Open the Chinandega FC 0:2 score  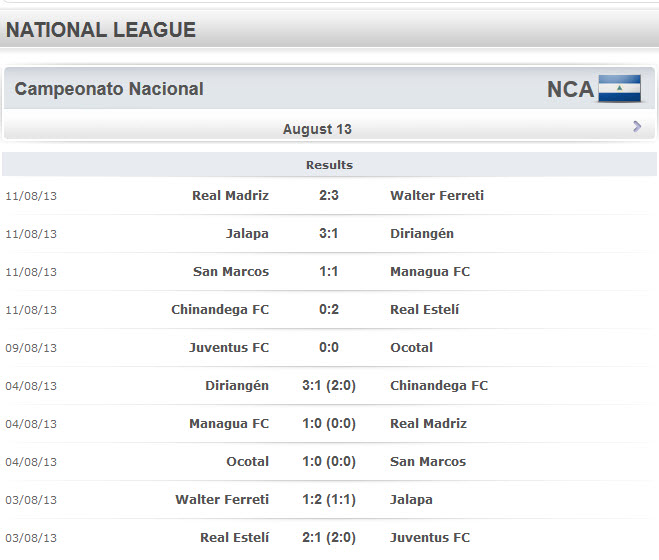[x=329, y=310]
